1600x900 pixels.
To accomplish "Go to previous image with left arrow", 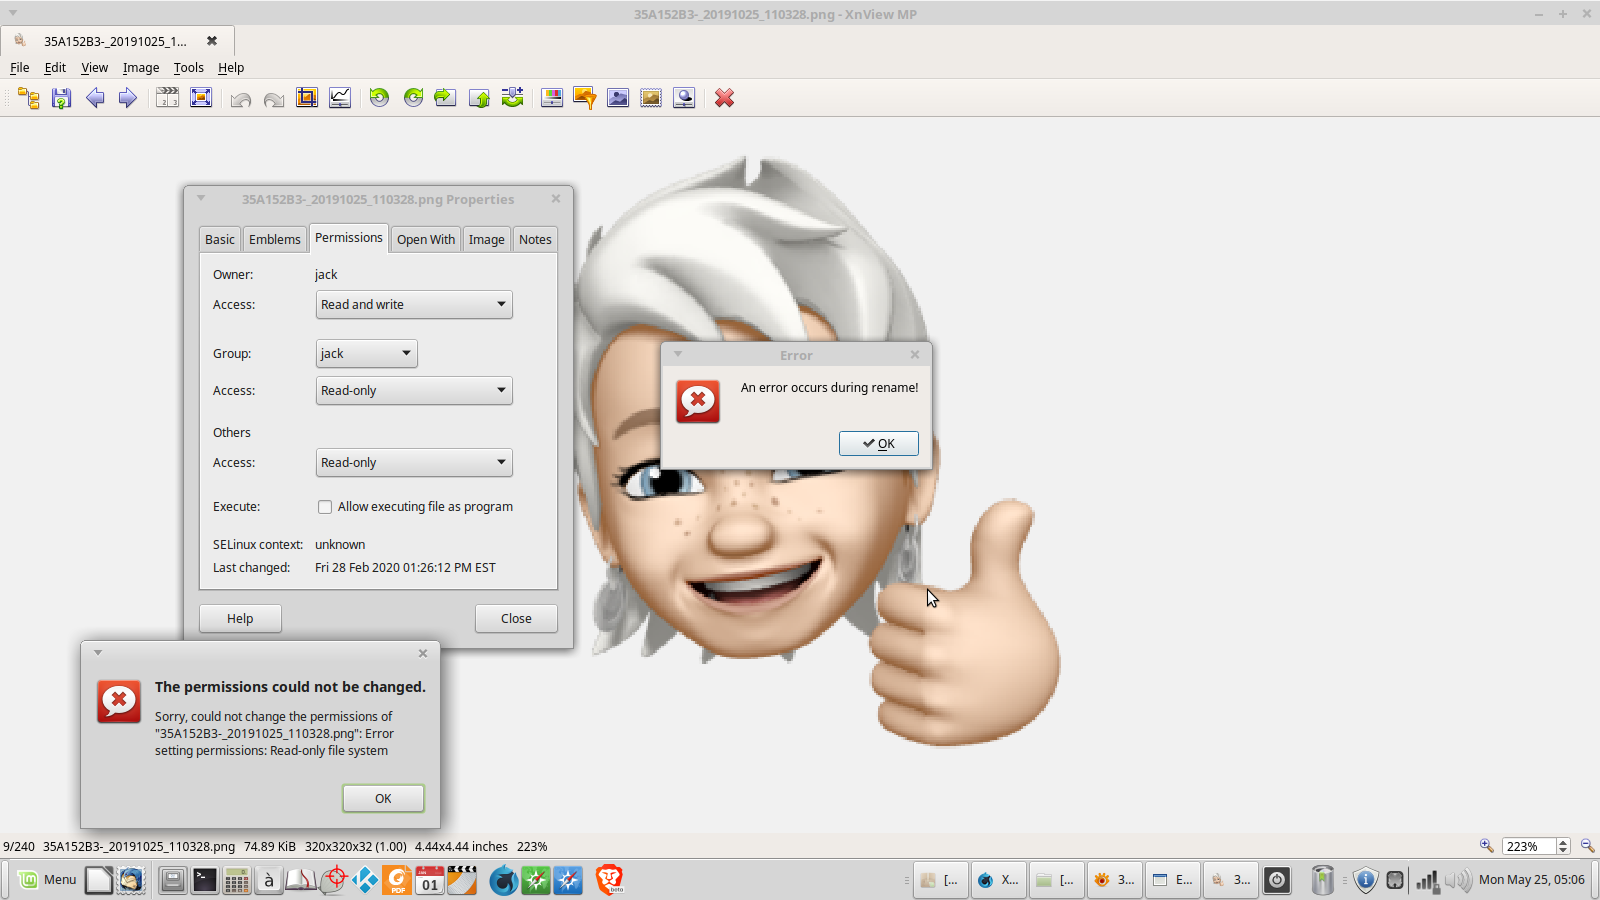I will (x=95, y=98).
